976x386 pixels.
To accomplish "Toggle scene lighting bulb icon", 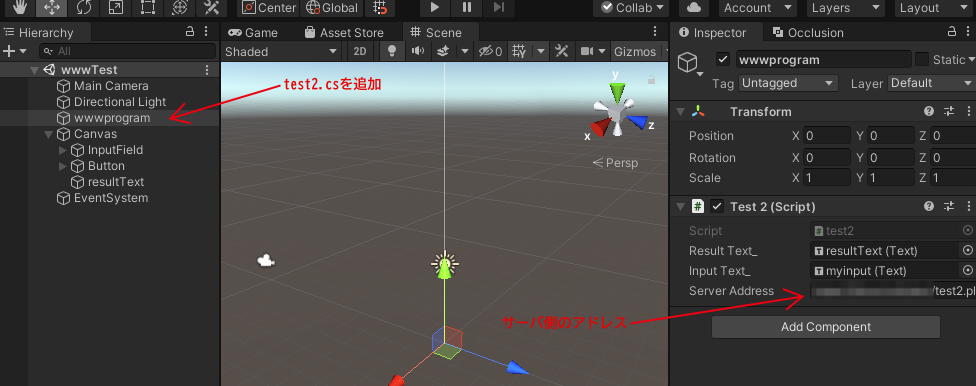I will click(392, 52).
